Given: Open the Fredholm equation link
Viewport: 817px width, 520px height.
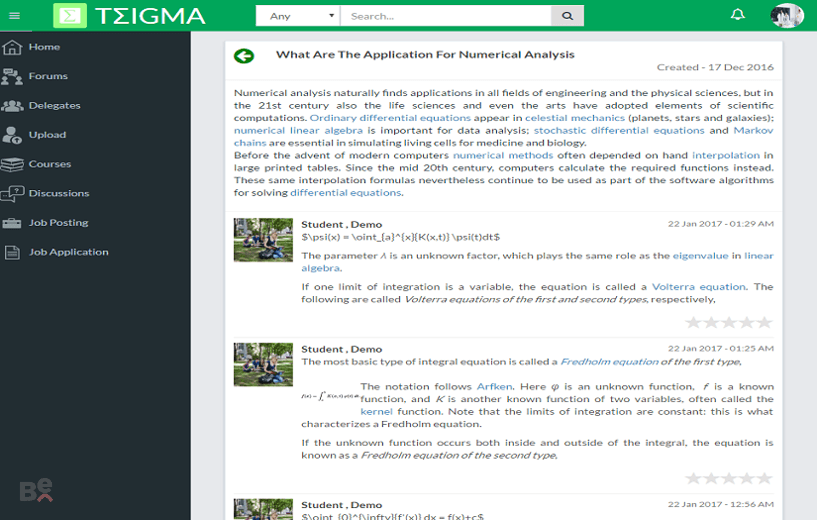Looking at the screenshot, I should [x=610, y=362].
